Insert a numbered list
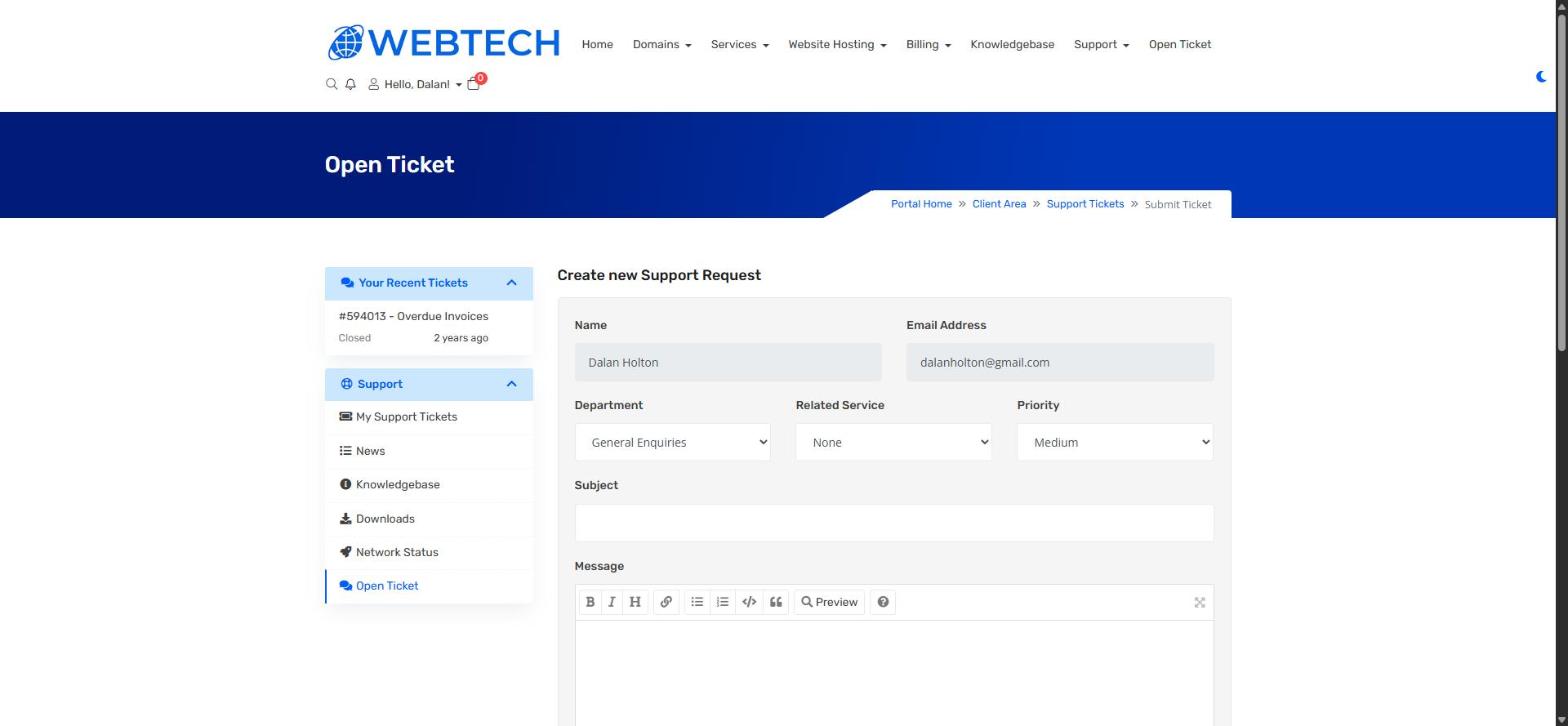The image size is (1568, 726). [722, 602]
